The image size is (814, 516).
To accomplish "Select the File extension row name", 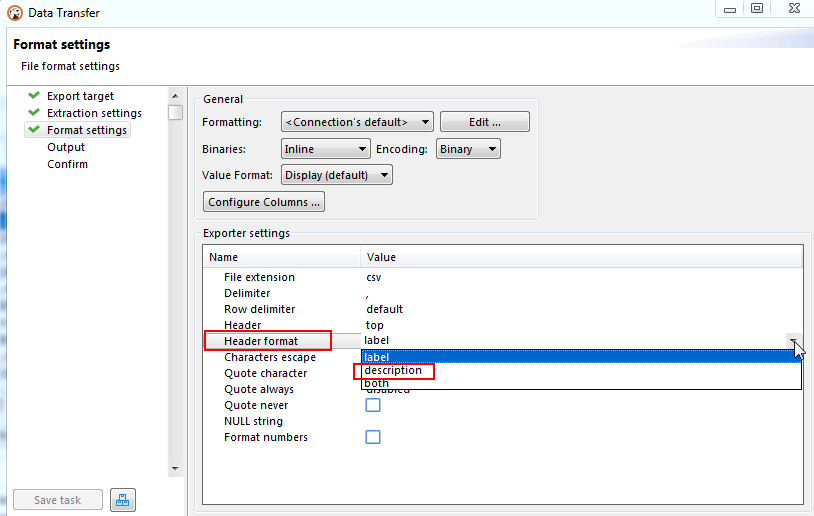I will 259,277.
